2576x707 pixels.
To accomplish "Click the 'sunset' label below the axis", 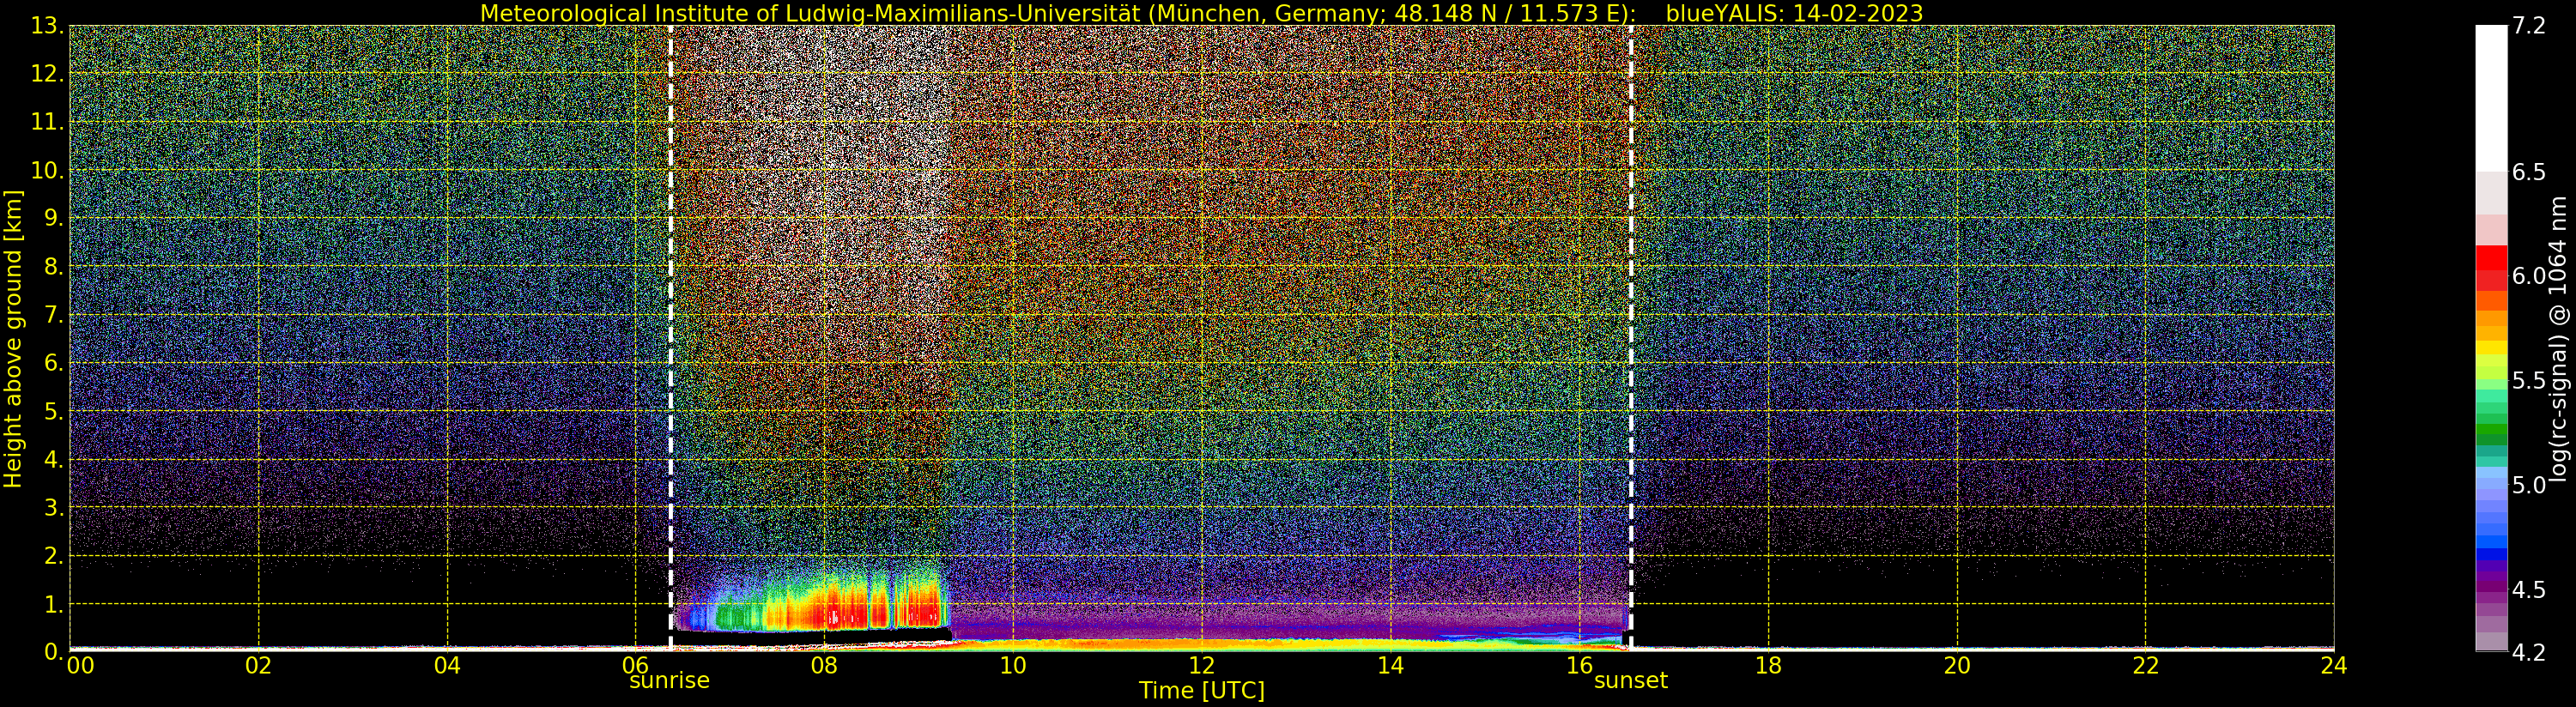I will tap(1630, 681).
